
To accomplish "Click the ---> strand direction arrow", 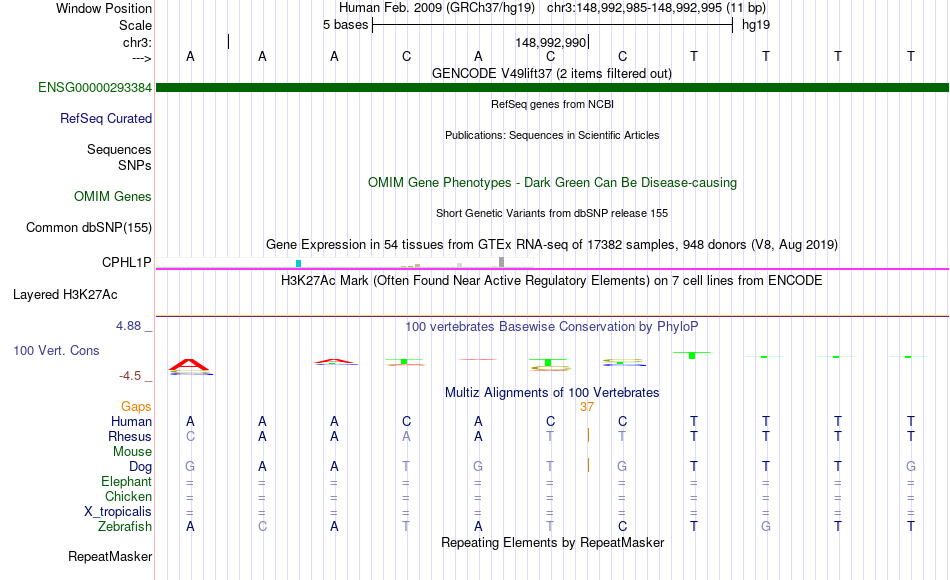I will pyautogui.click(x=141, y=58).
